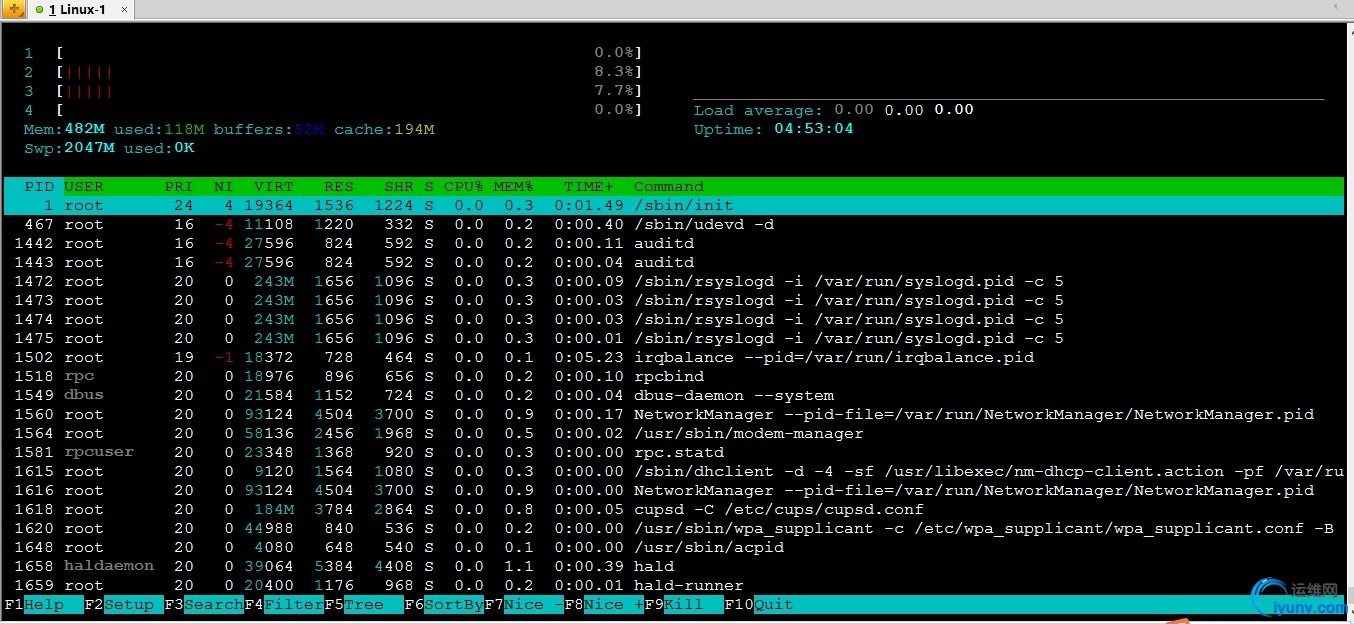Click CPU 2 usage meter bar
This screenshot has height=624, width=1354.
click(x=333, y=72)
